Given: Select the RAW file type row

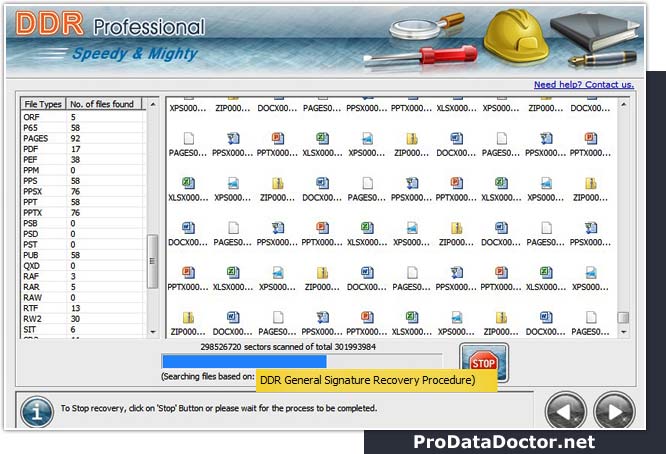Looking at the screenshot, I should point(82,297).
